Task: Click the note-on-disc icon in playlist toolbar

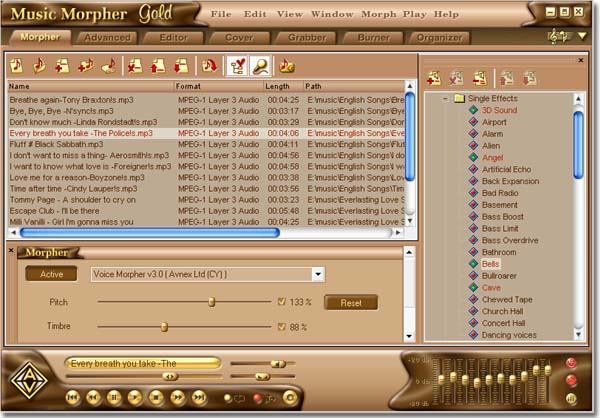Action: click(x=109, y=65)
